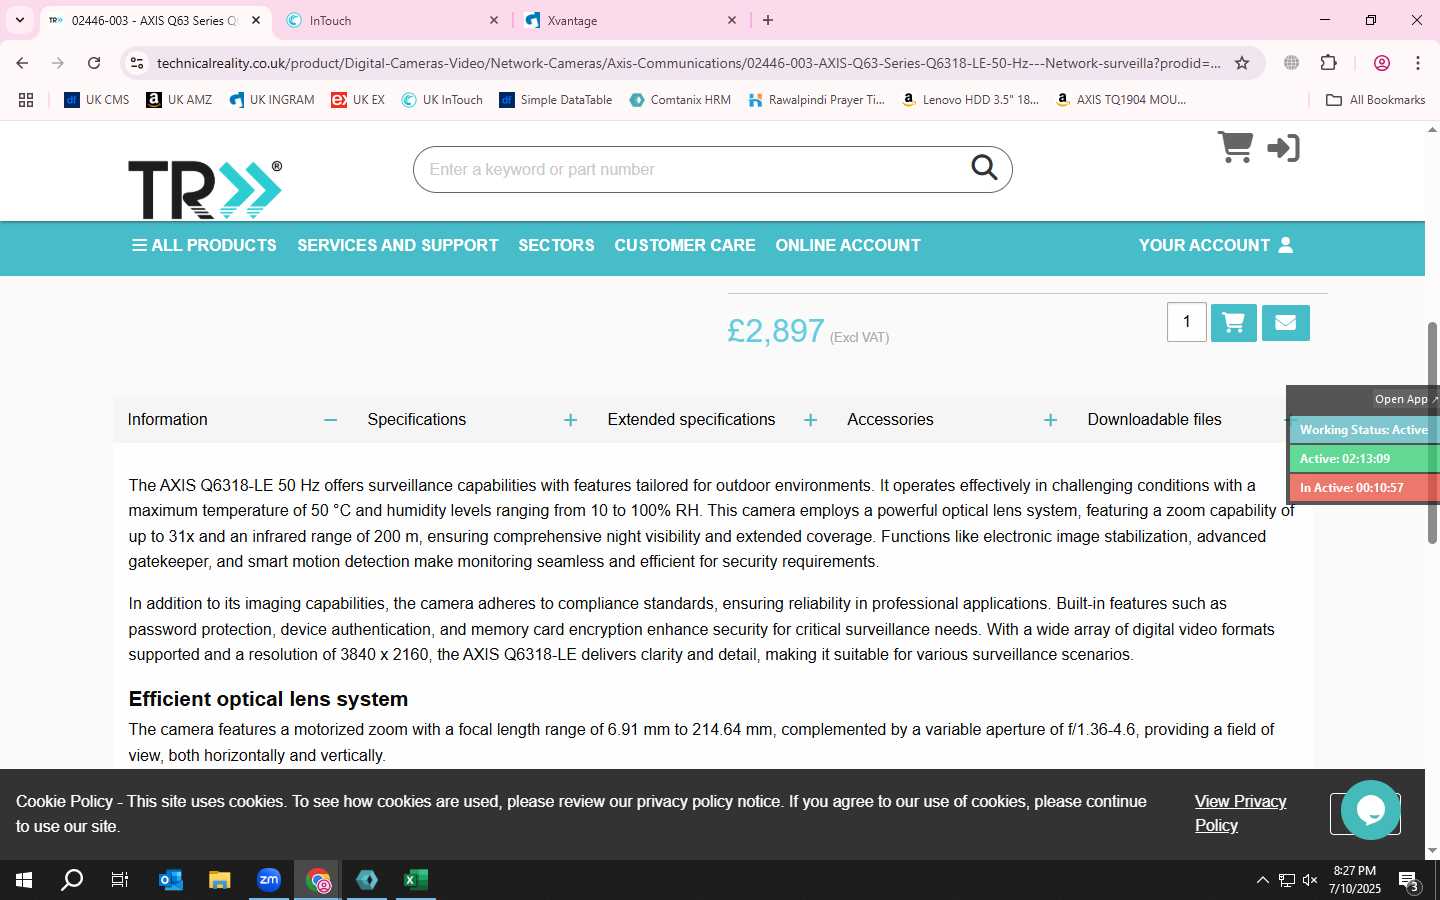The image size is (1440, 900).
Task: Open the CUSTOMER CARE menu
Action: point(685,245)
